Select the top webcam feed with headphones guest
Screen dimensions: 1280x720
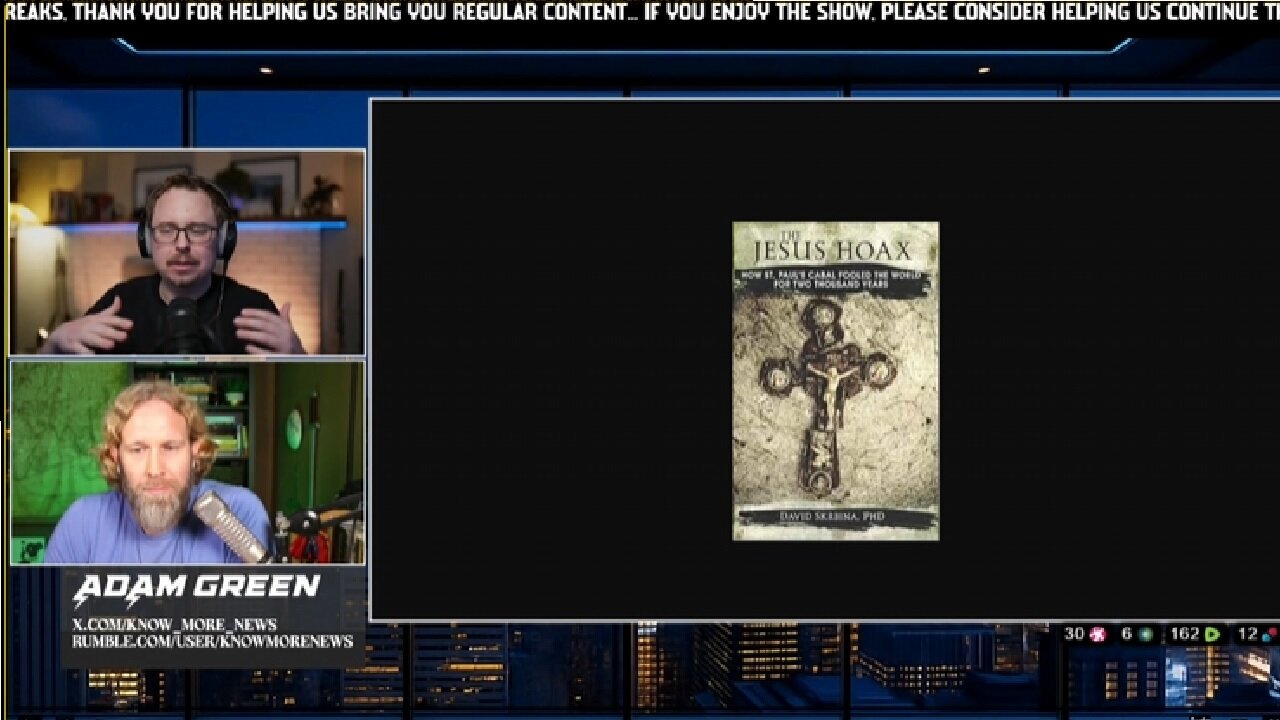click(x=187, y=252)
